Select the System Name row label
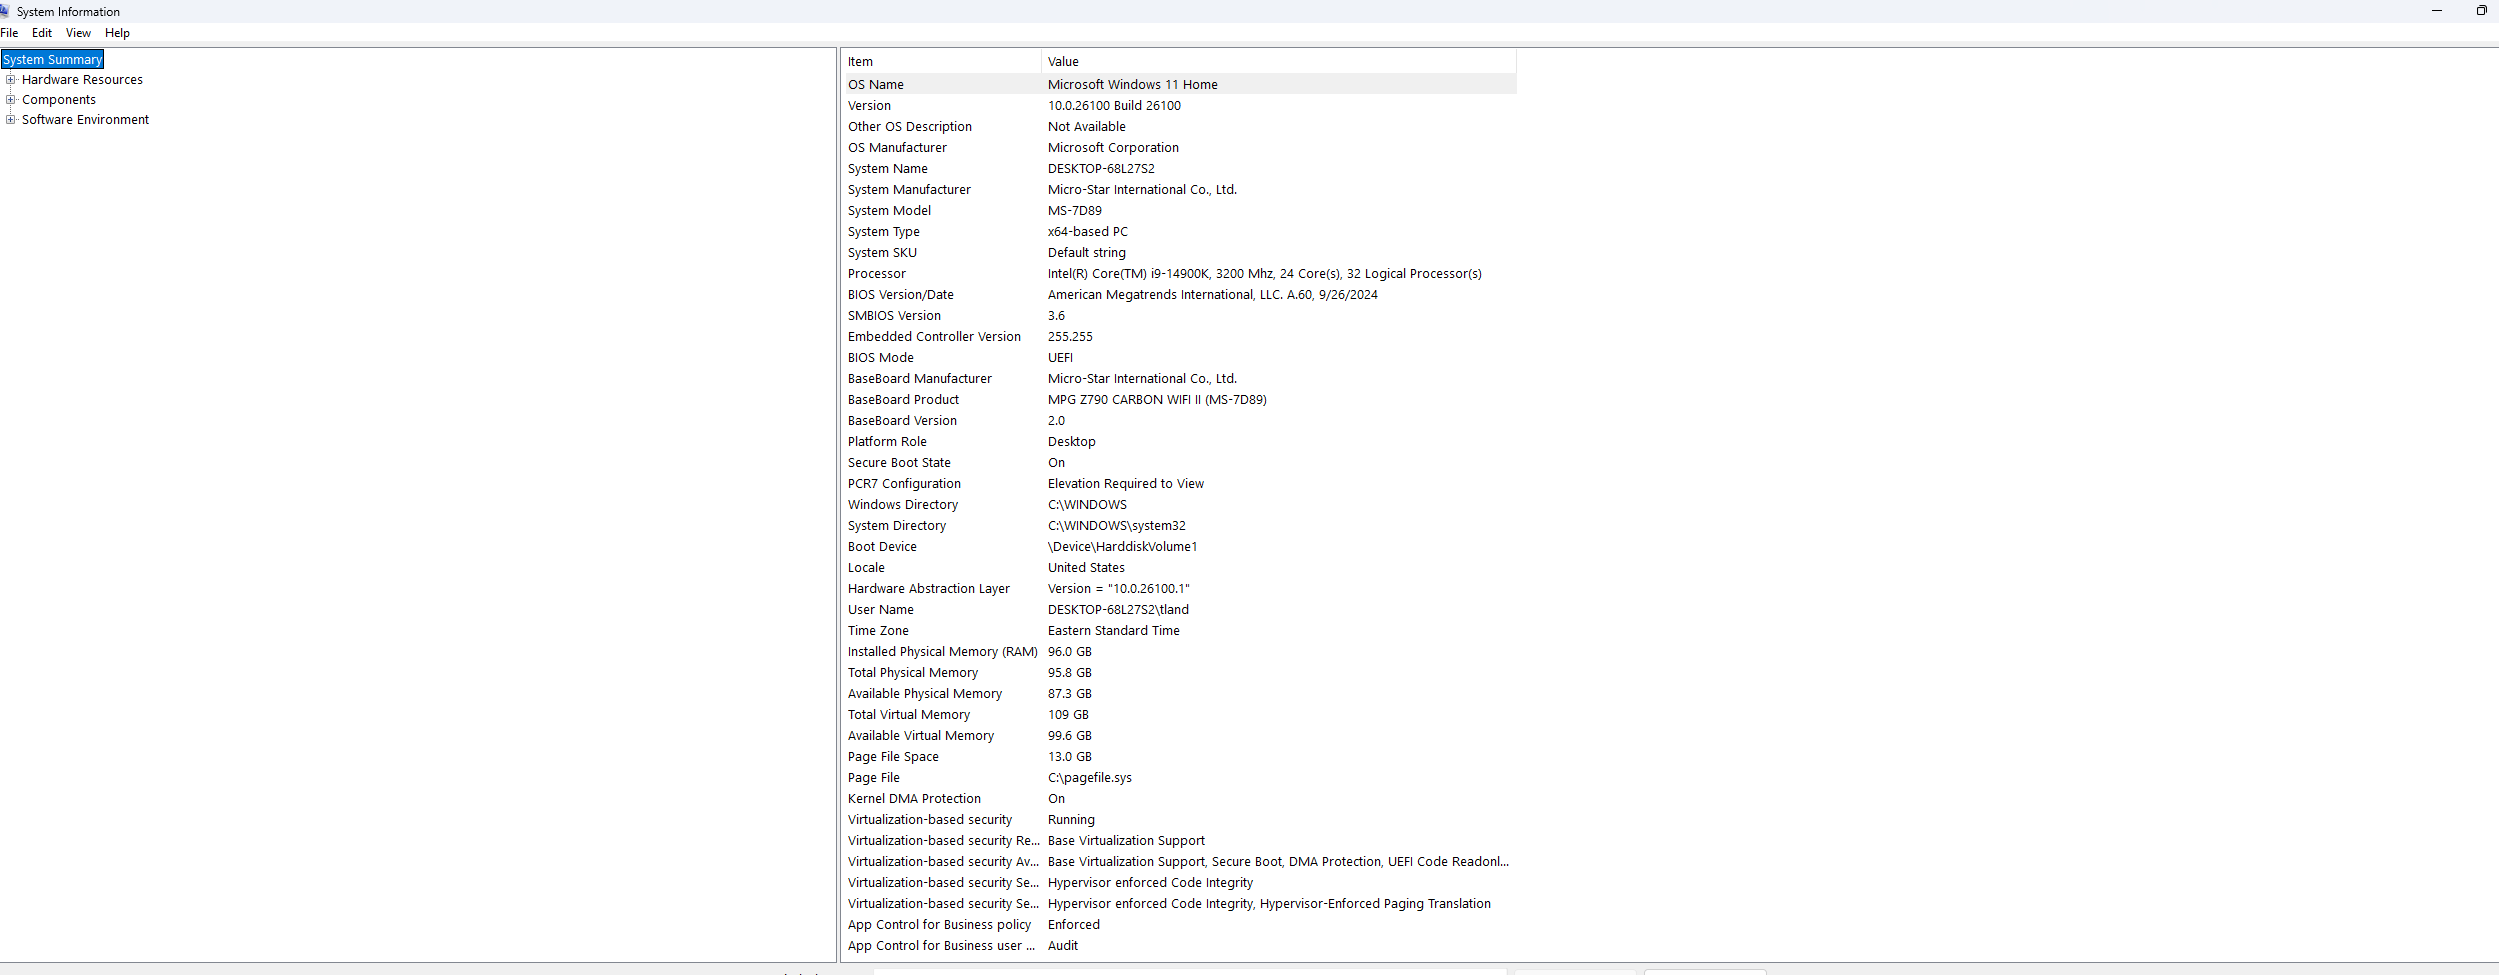The width and height of the screenshot is (2499, 975). tap(888, 169)
